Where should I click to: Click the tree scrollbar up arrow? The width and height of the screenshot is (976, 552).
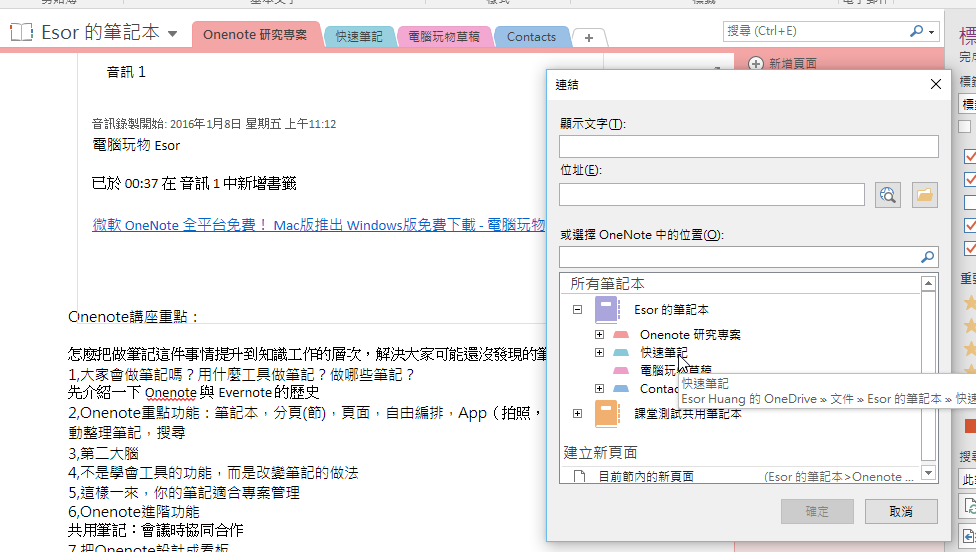[x=928, y=284]
